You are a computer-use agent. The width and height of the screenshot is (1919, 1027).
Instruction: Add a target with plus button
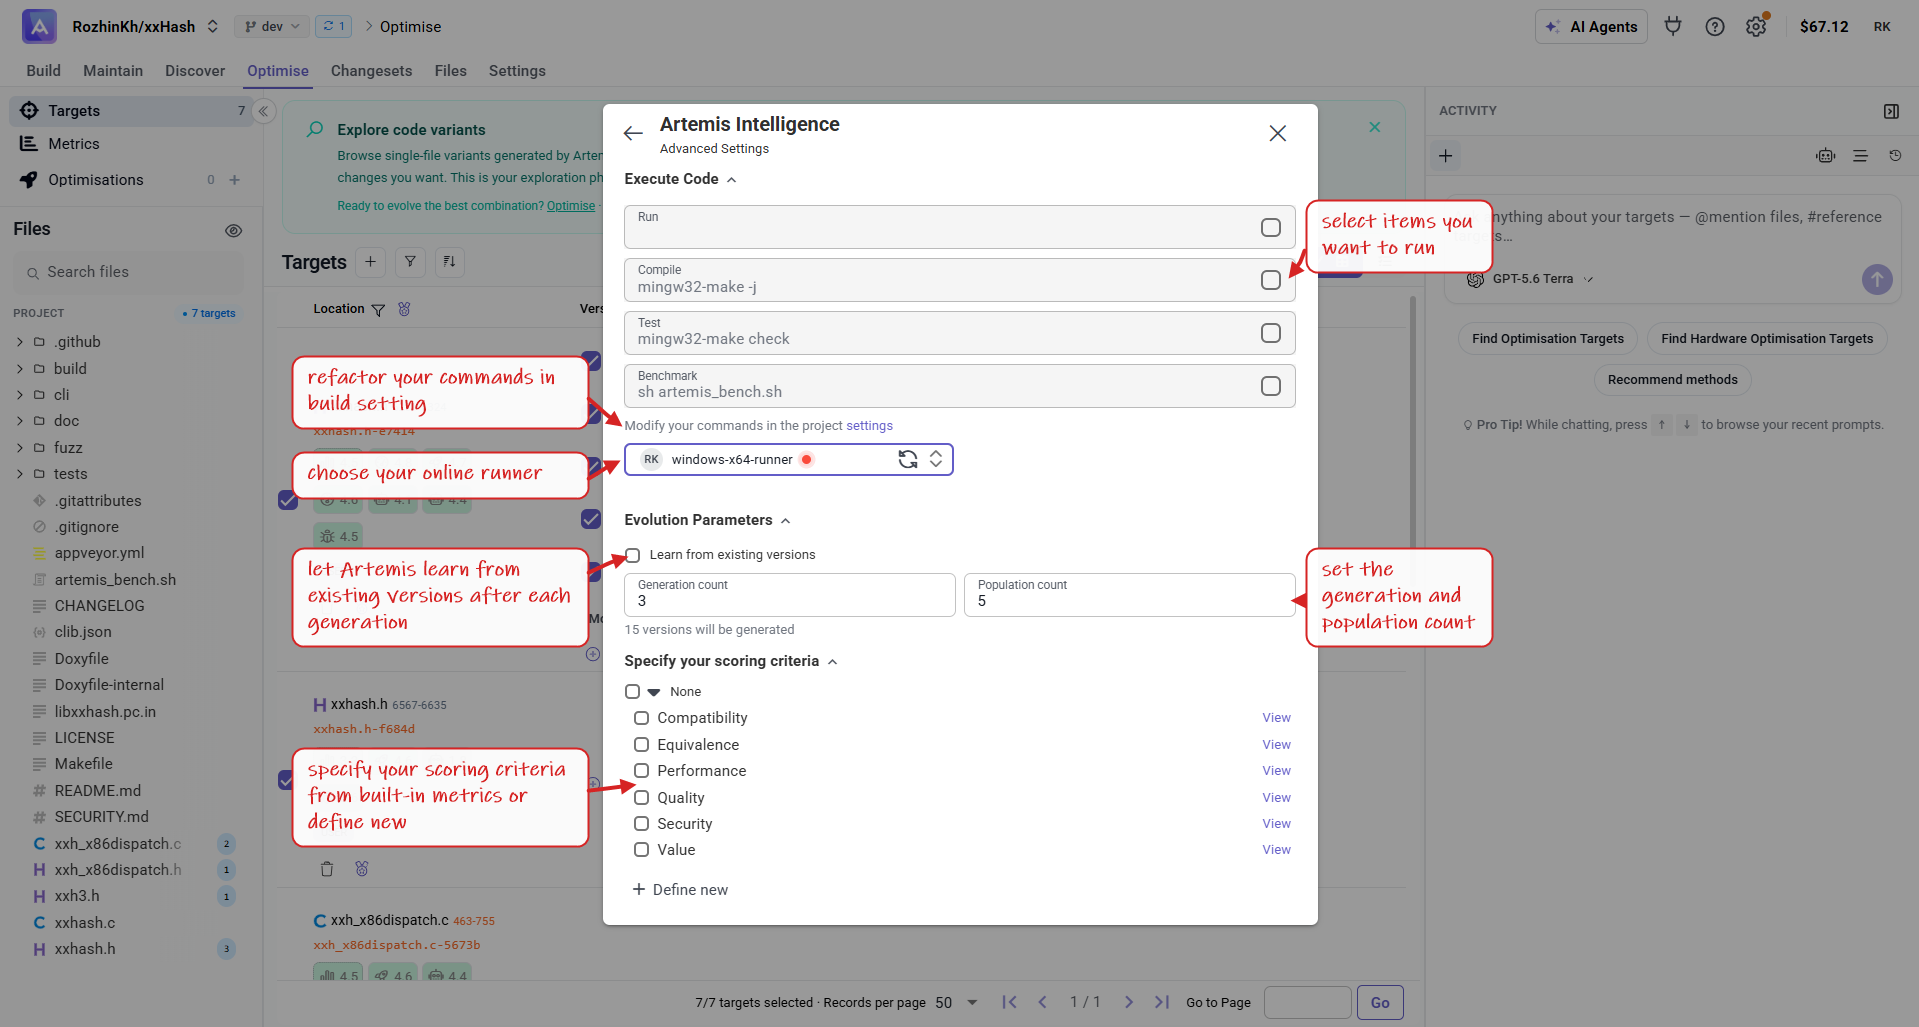pyautogui.click(x=370, y=262)
